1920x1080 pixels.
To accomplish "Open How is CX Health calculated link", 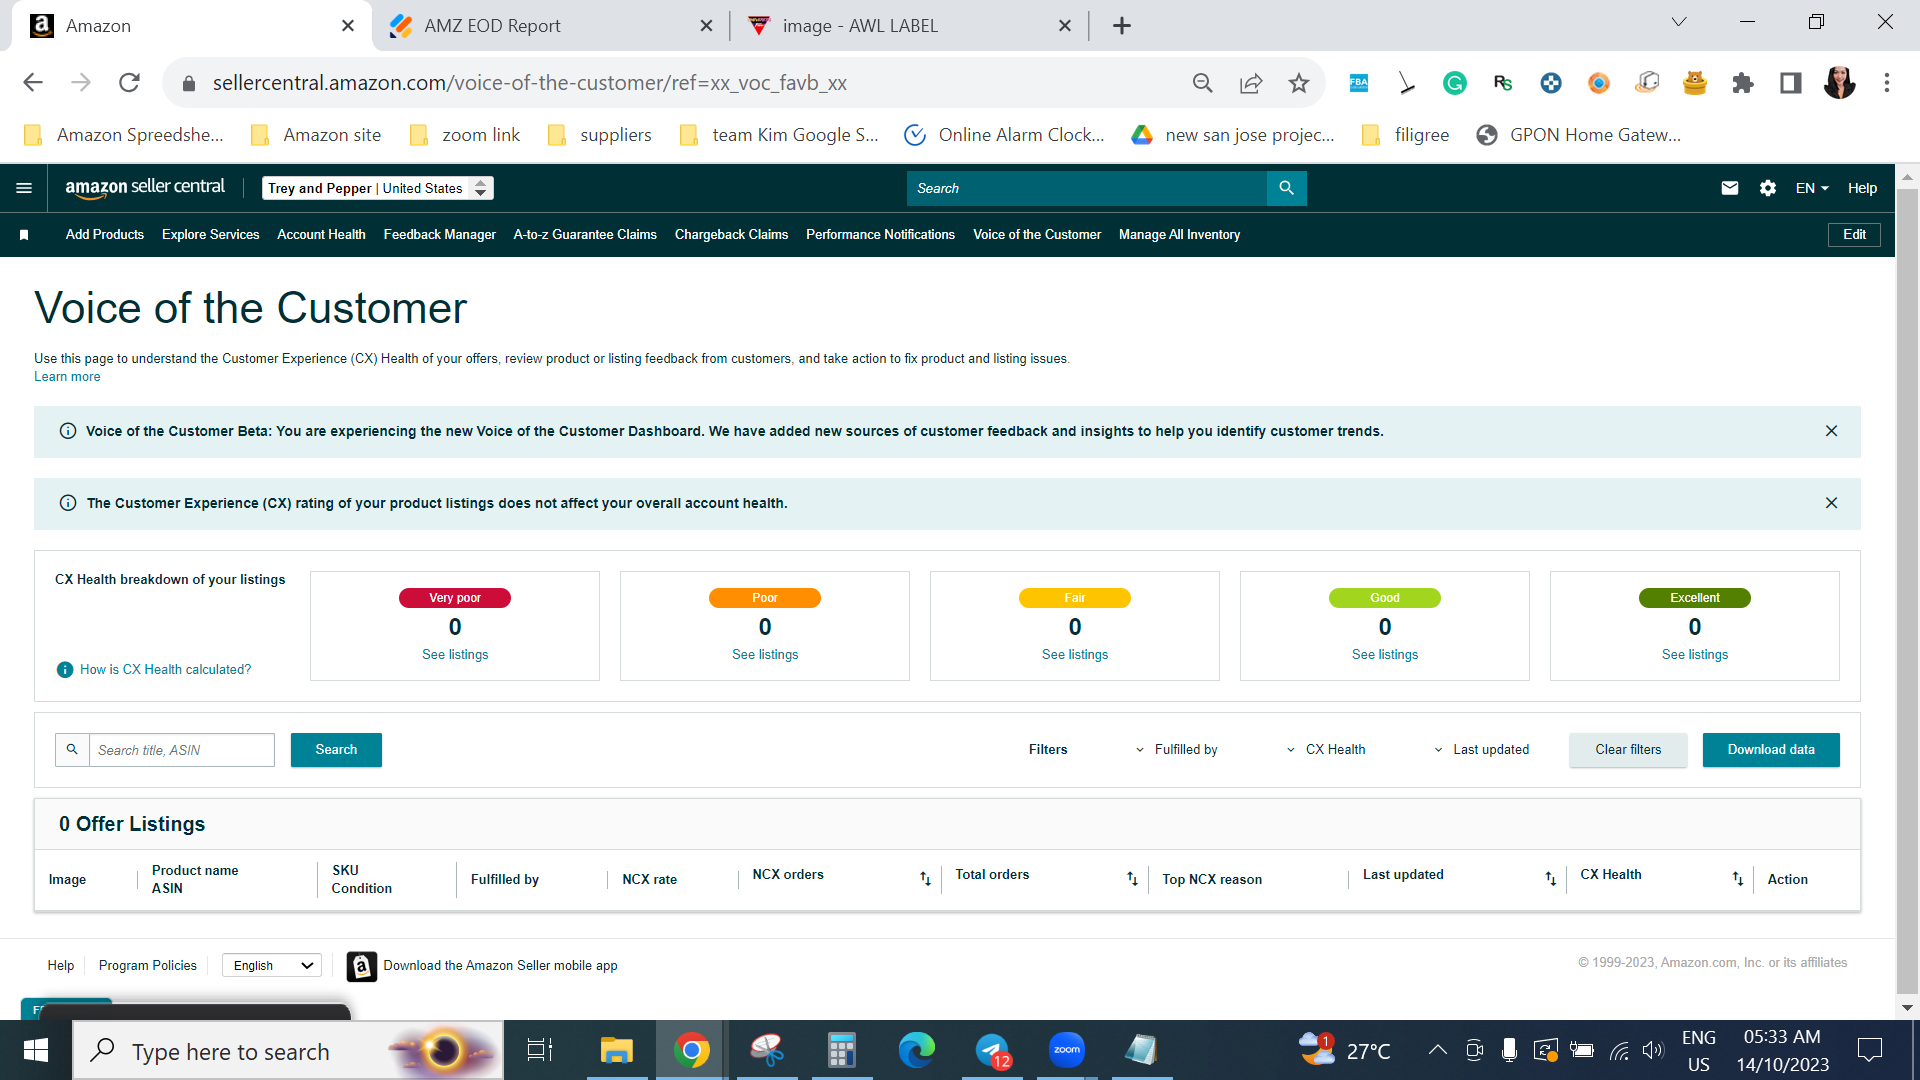I will (165, 670).
